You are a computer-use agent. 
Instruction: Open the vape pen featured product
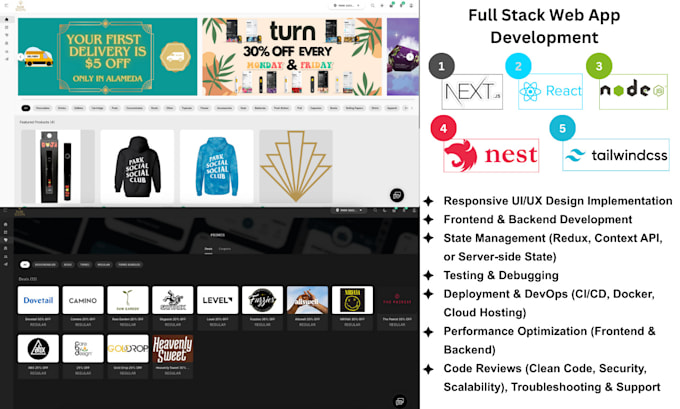[58, 166]
